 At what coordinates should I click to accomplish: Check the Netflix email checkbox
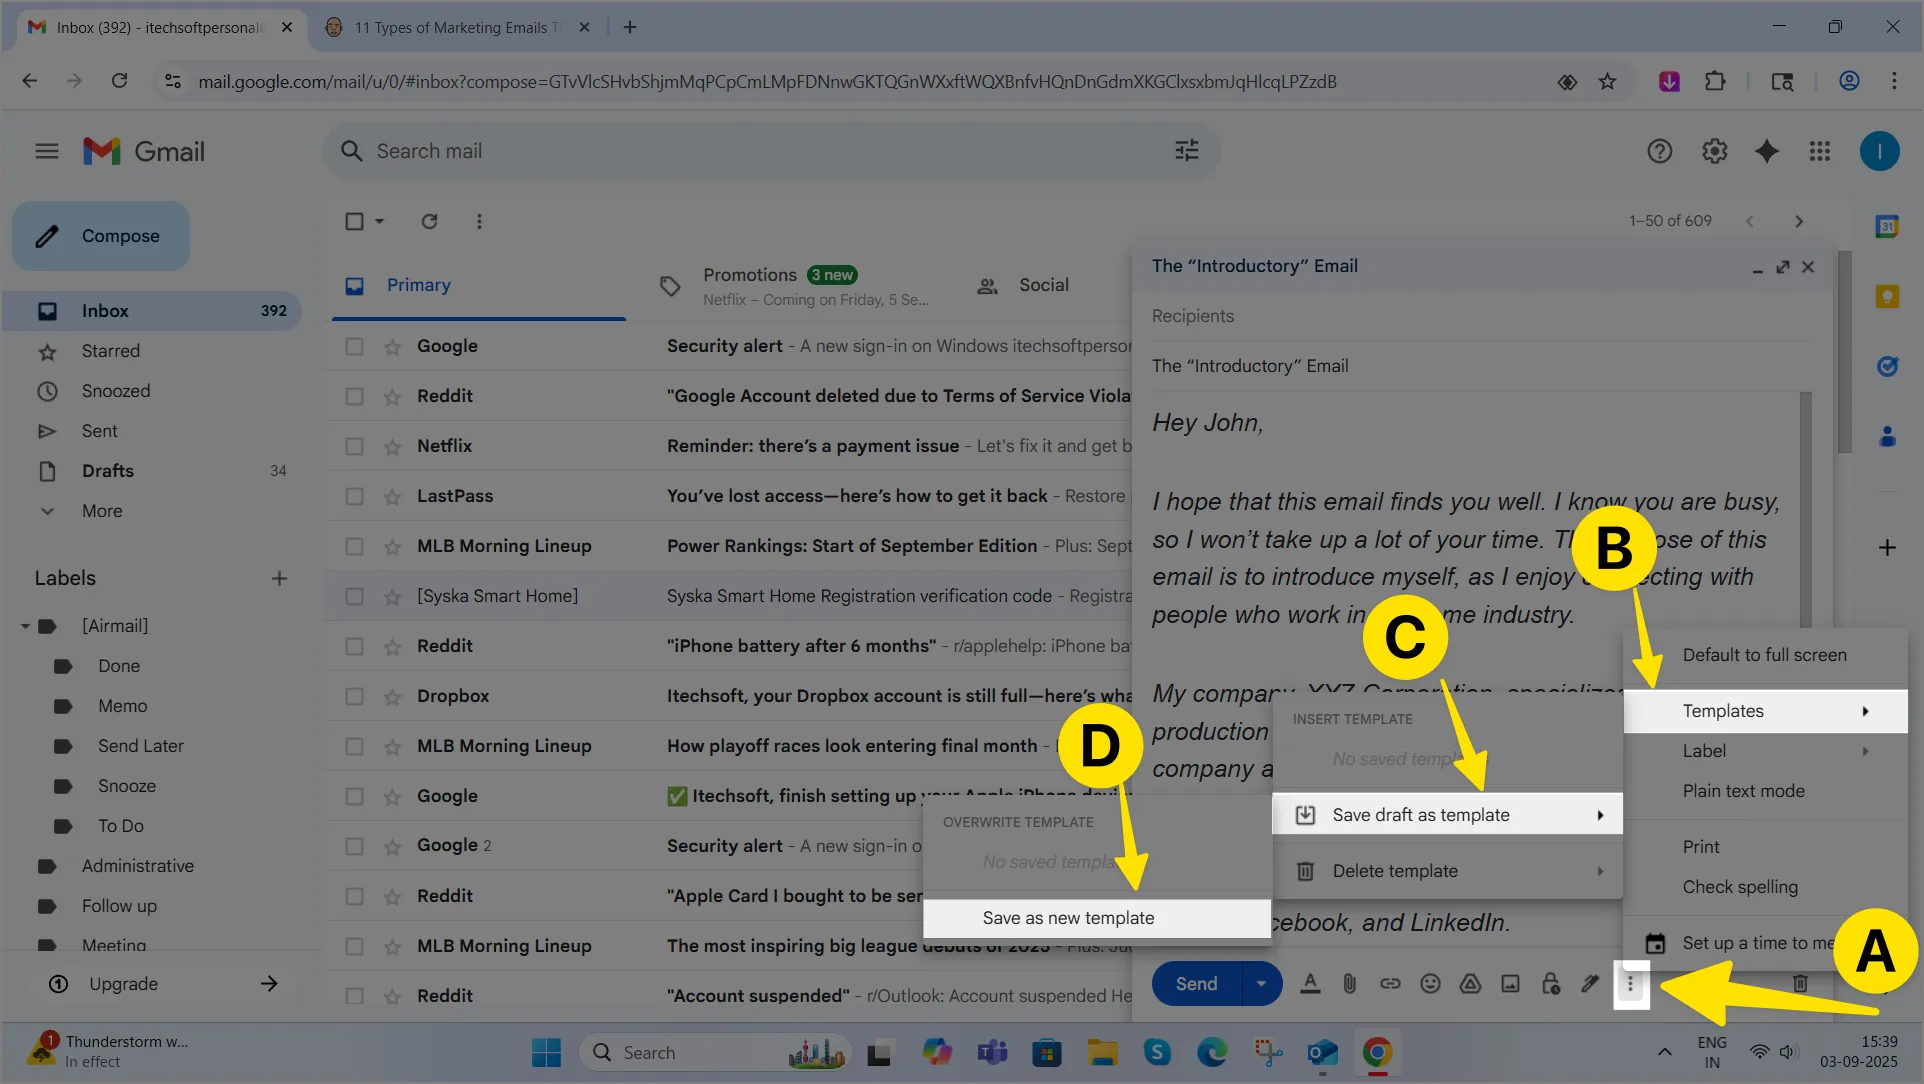click(354, 446)
